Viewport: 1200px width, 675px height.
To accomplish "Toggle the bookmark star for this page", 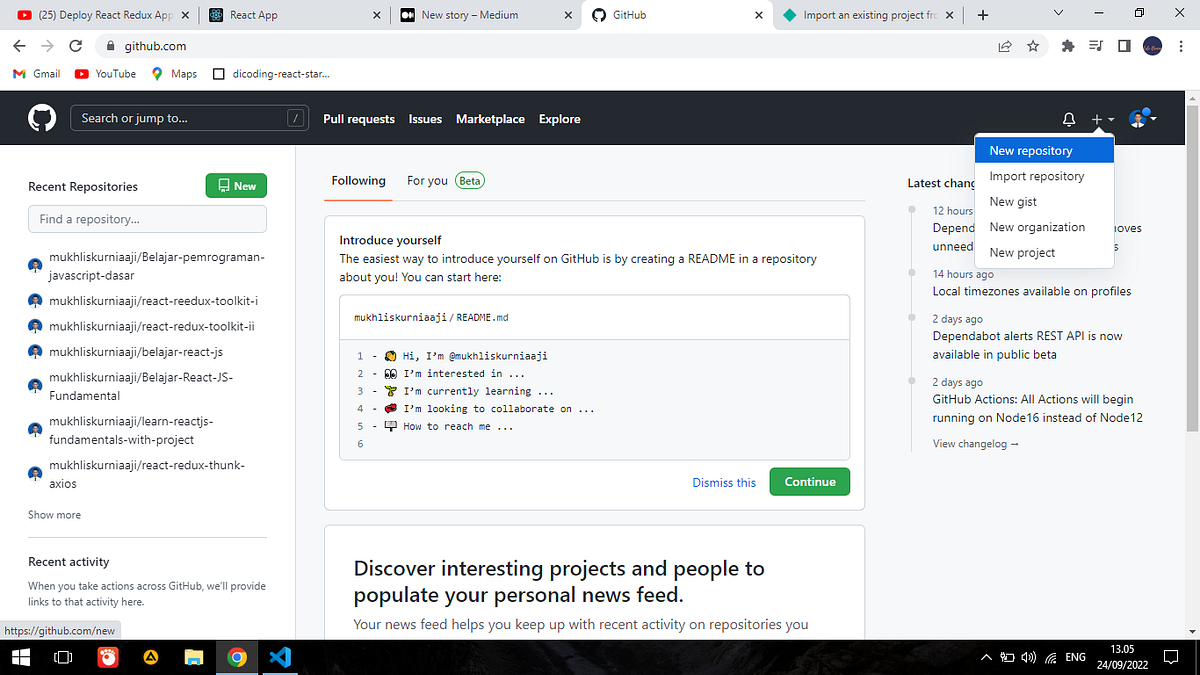I will click(1033, 46).
